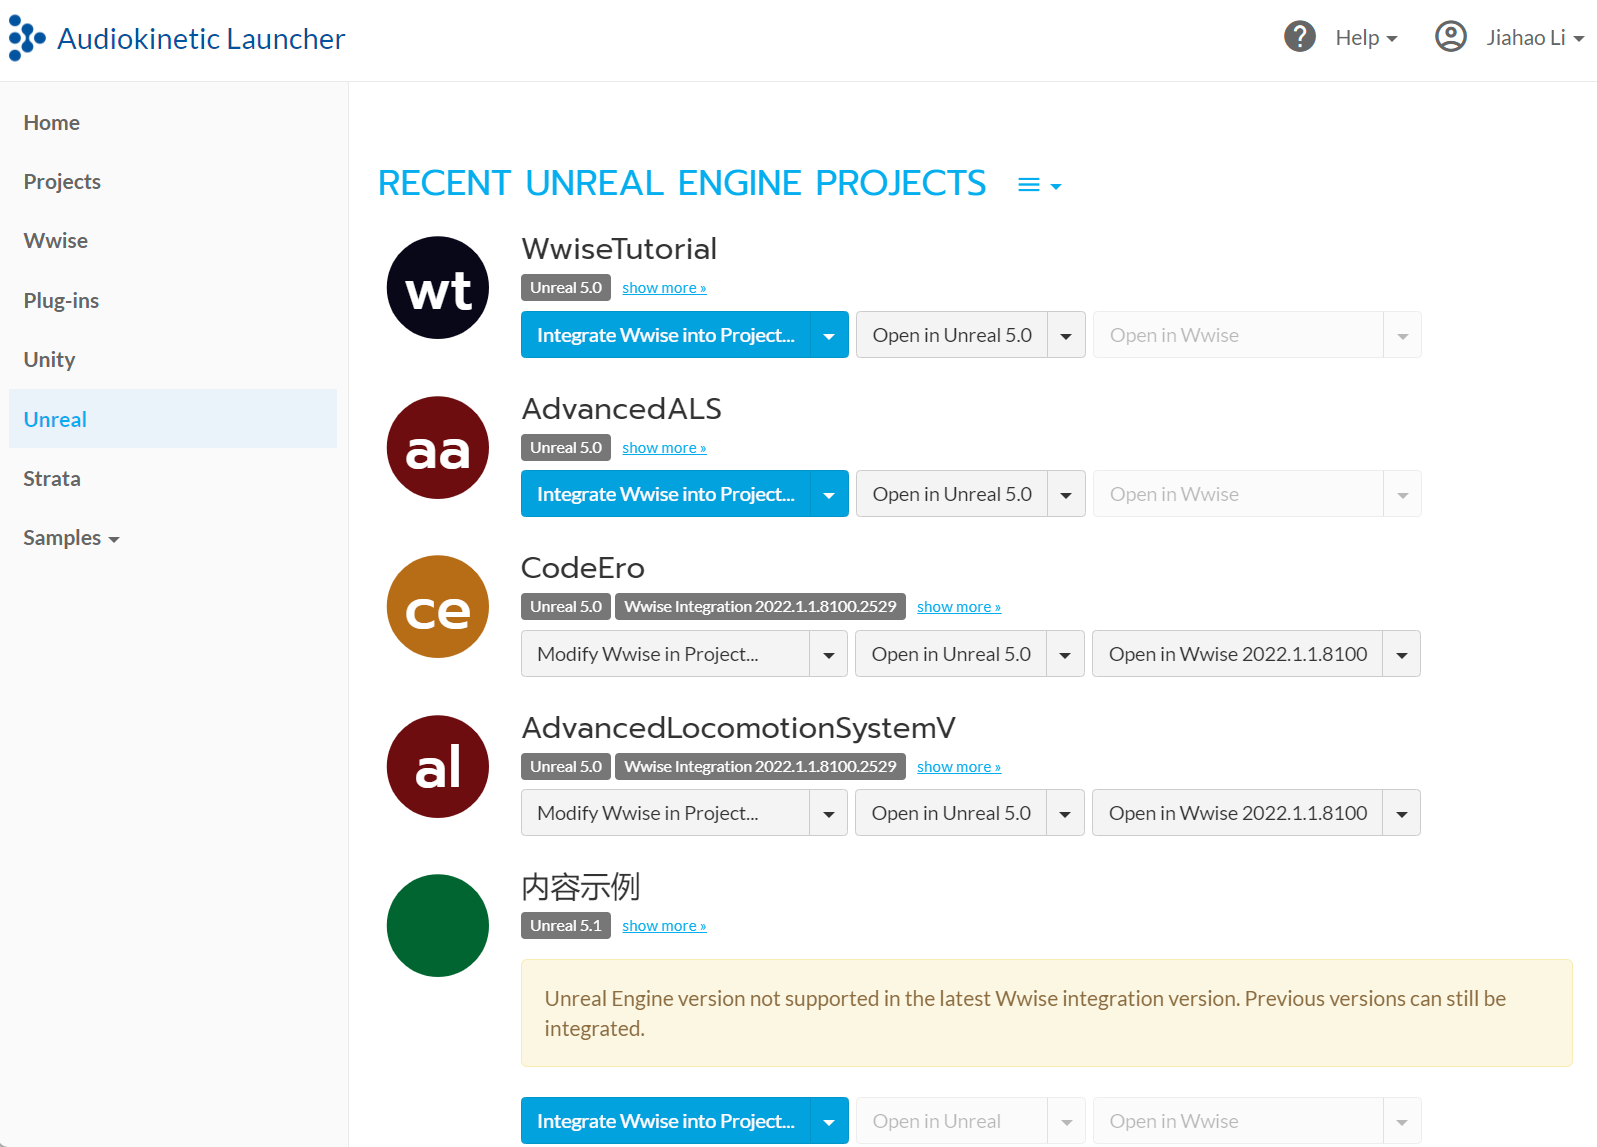Show more details for 内容示例 project

coord(664,926)
